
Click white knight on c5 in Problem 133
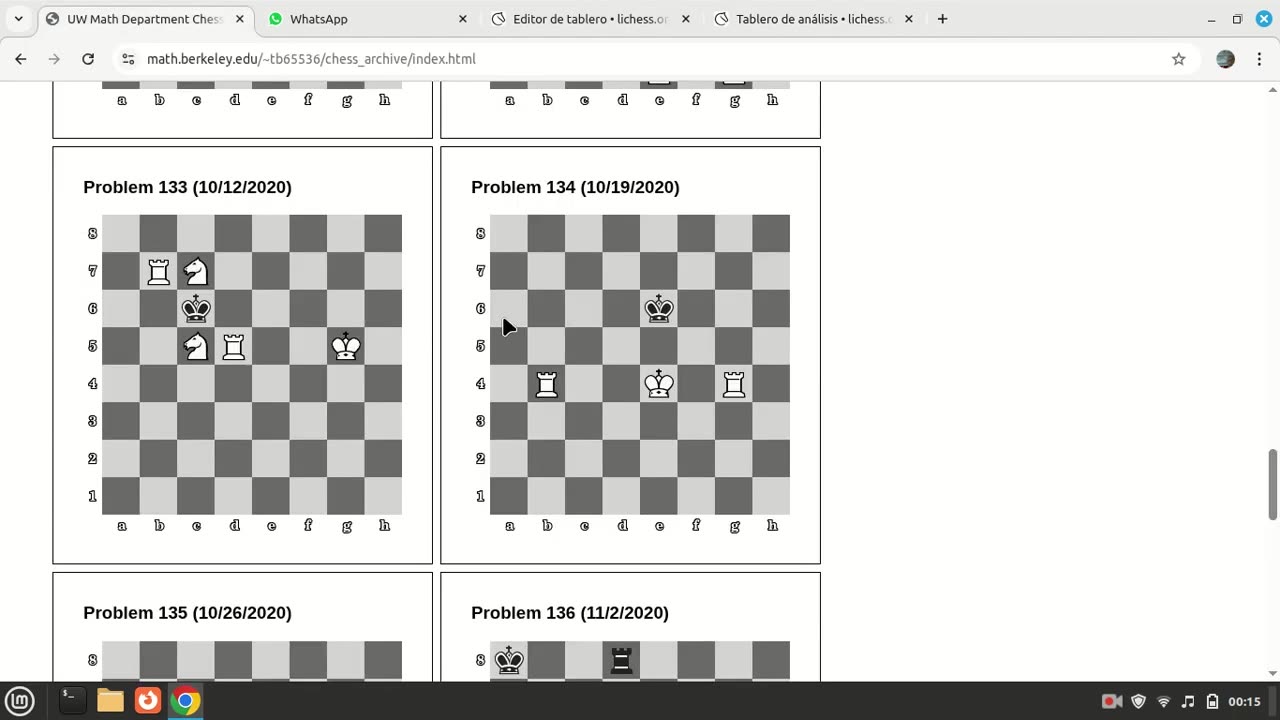[196, 346]
